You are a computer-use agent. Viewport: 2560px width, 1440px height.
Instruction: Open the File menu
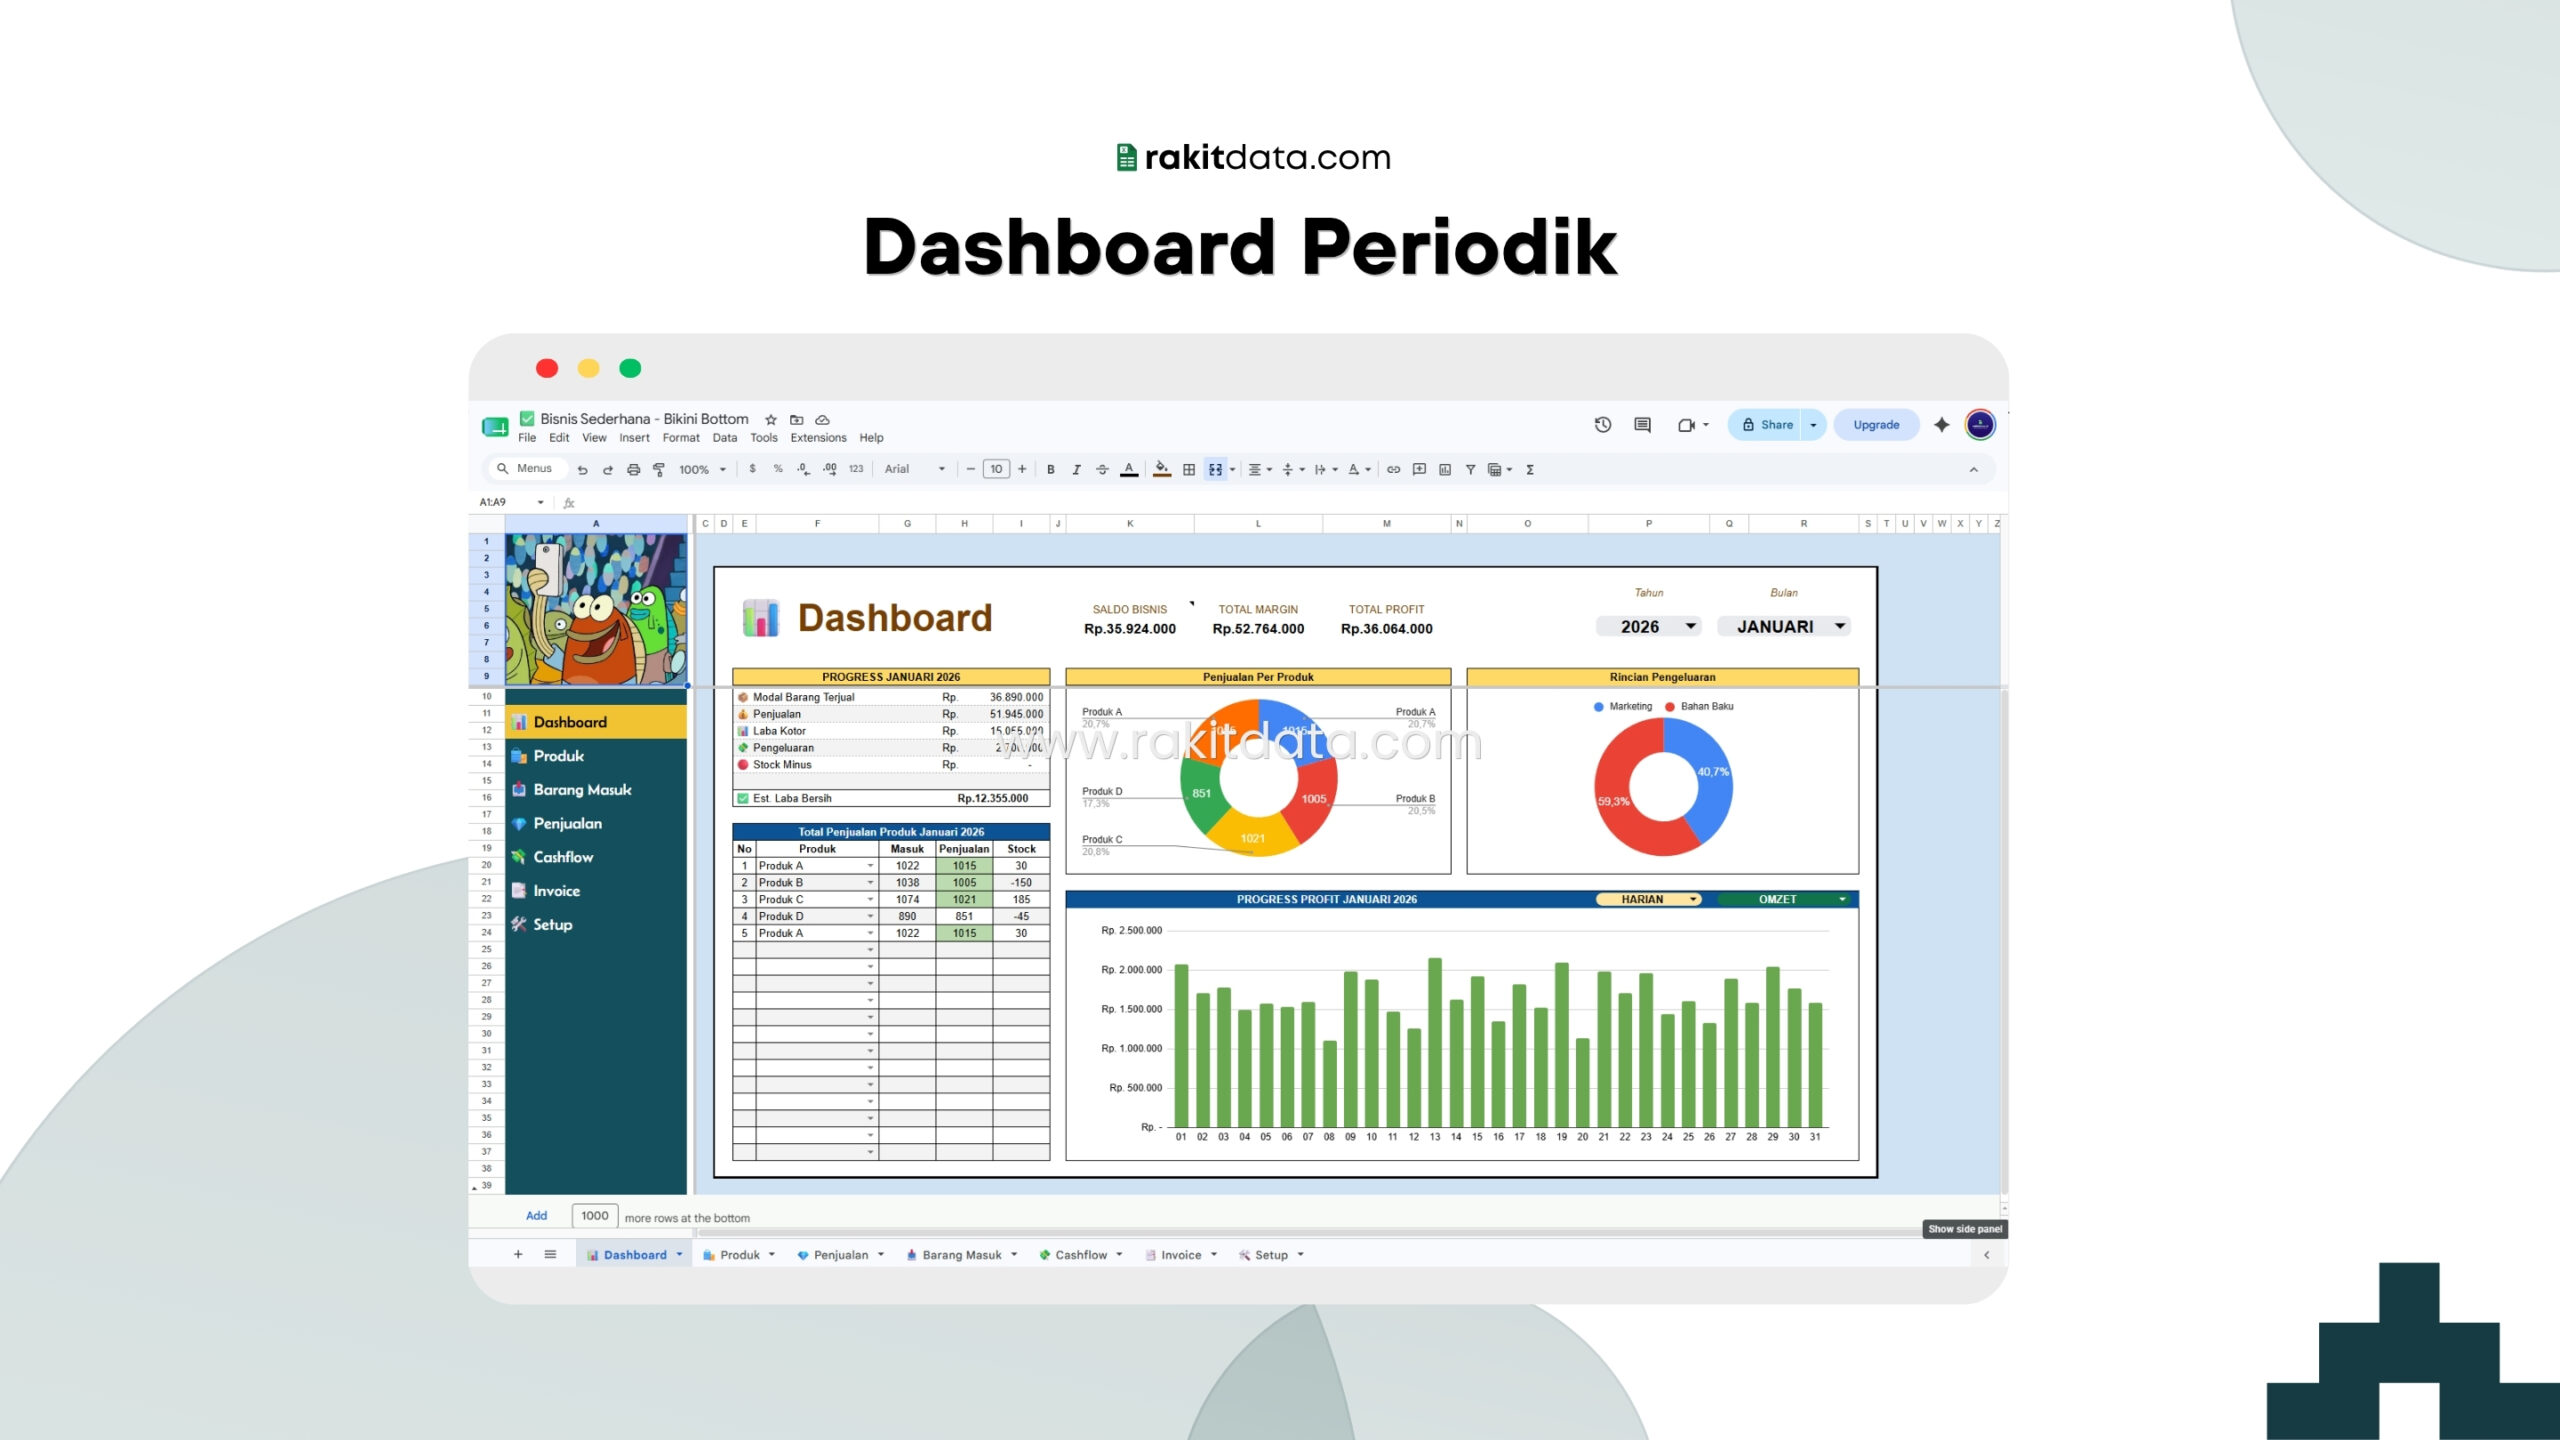[x=527, y=438]
